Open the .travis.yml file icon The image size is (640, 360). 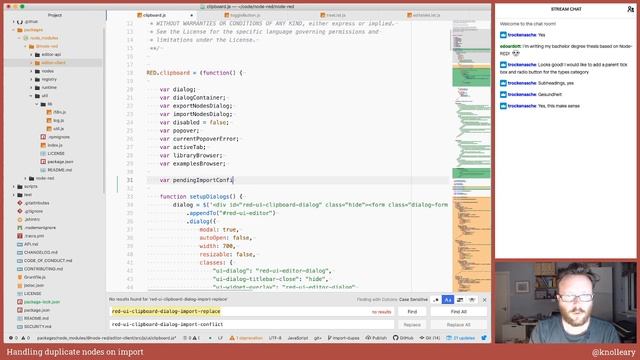coord(20,236)
